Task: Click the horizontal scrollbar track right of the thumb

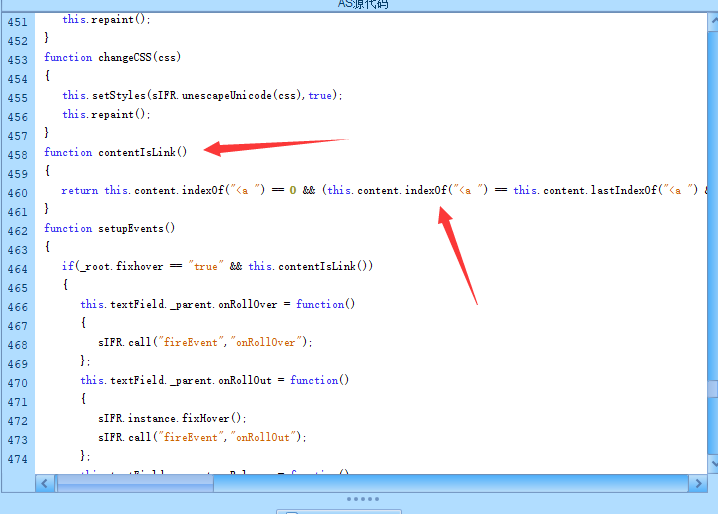Action: click(x=451, y=483)
